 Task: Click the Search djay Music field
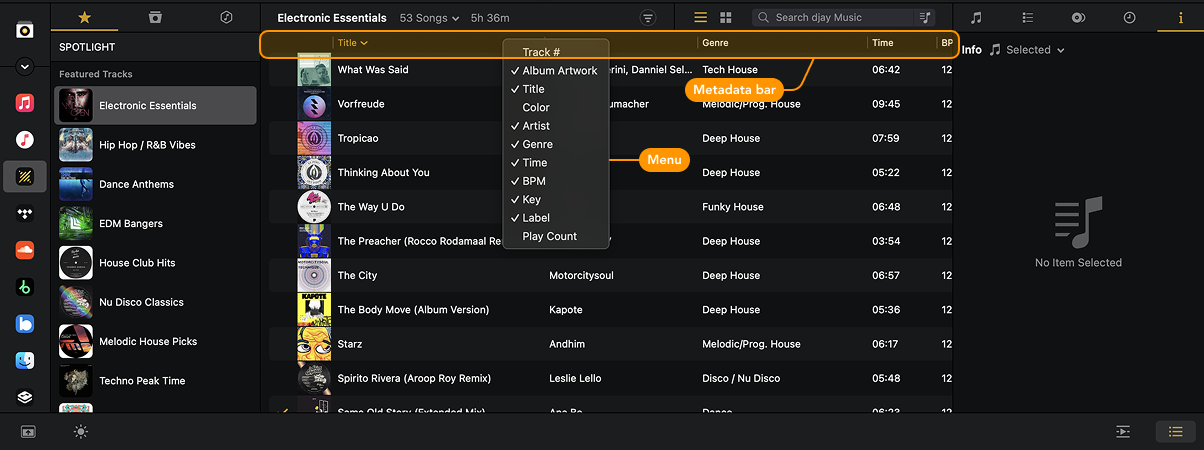pos(835,17)
